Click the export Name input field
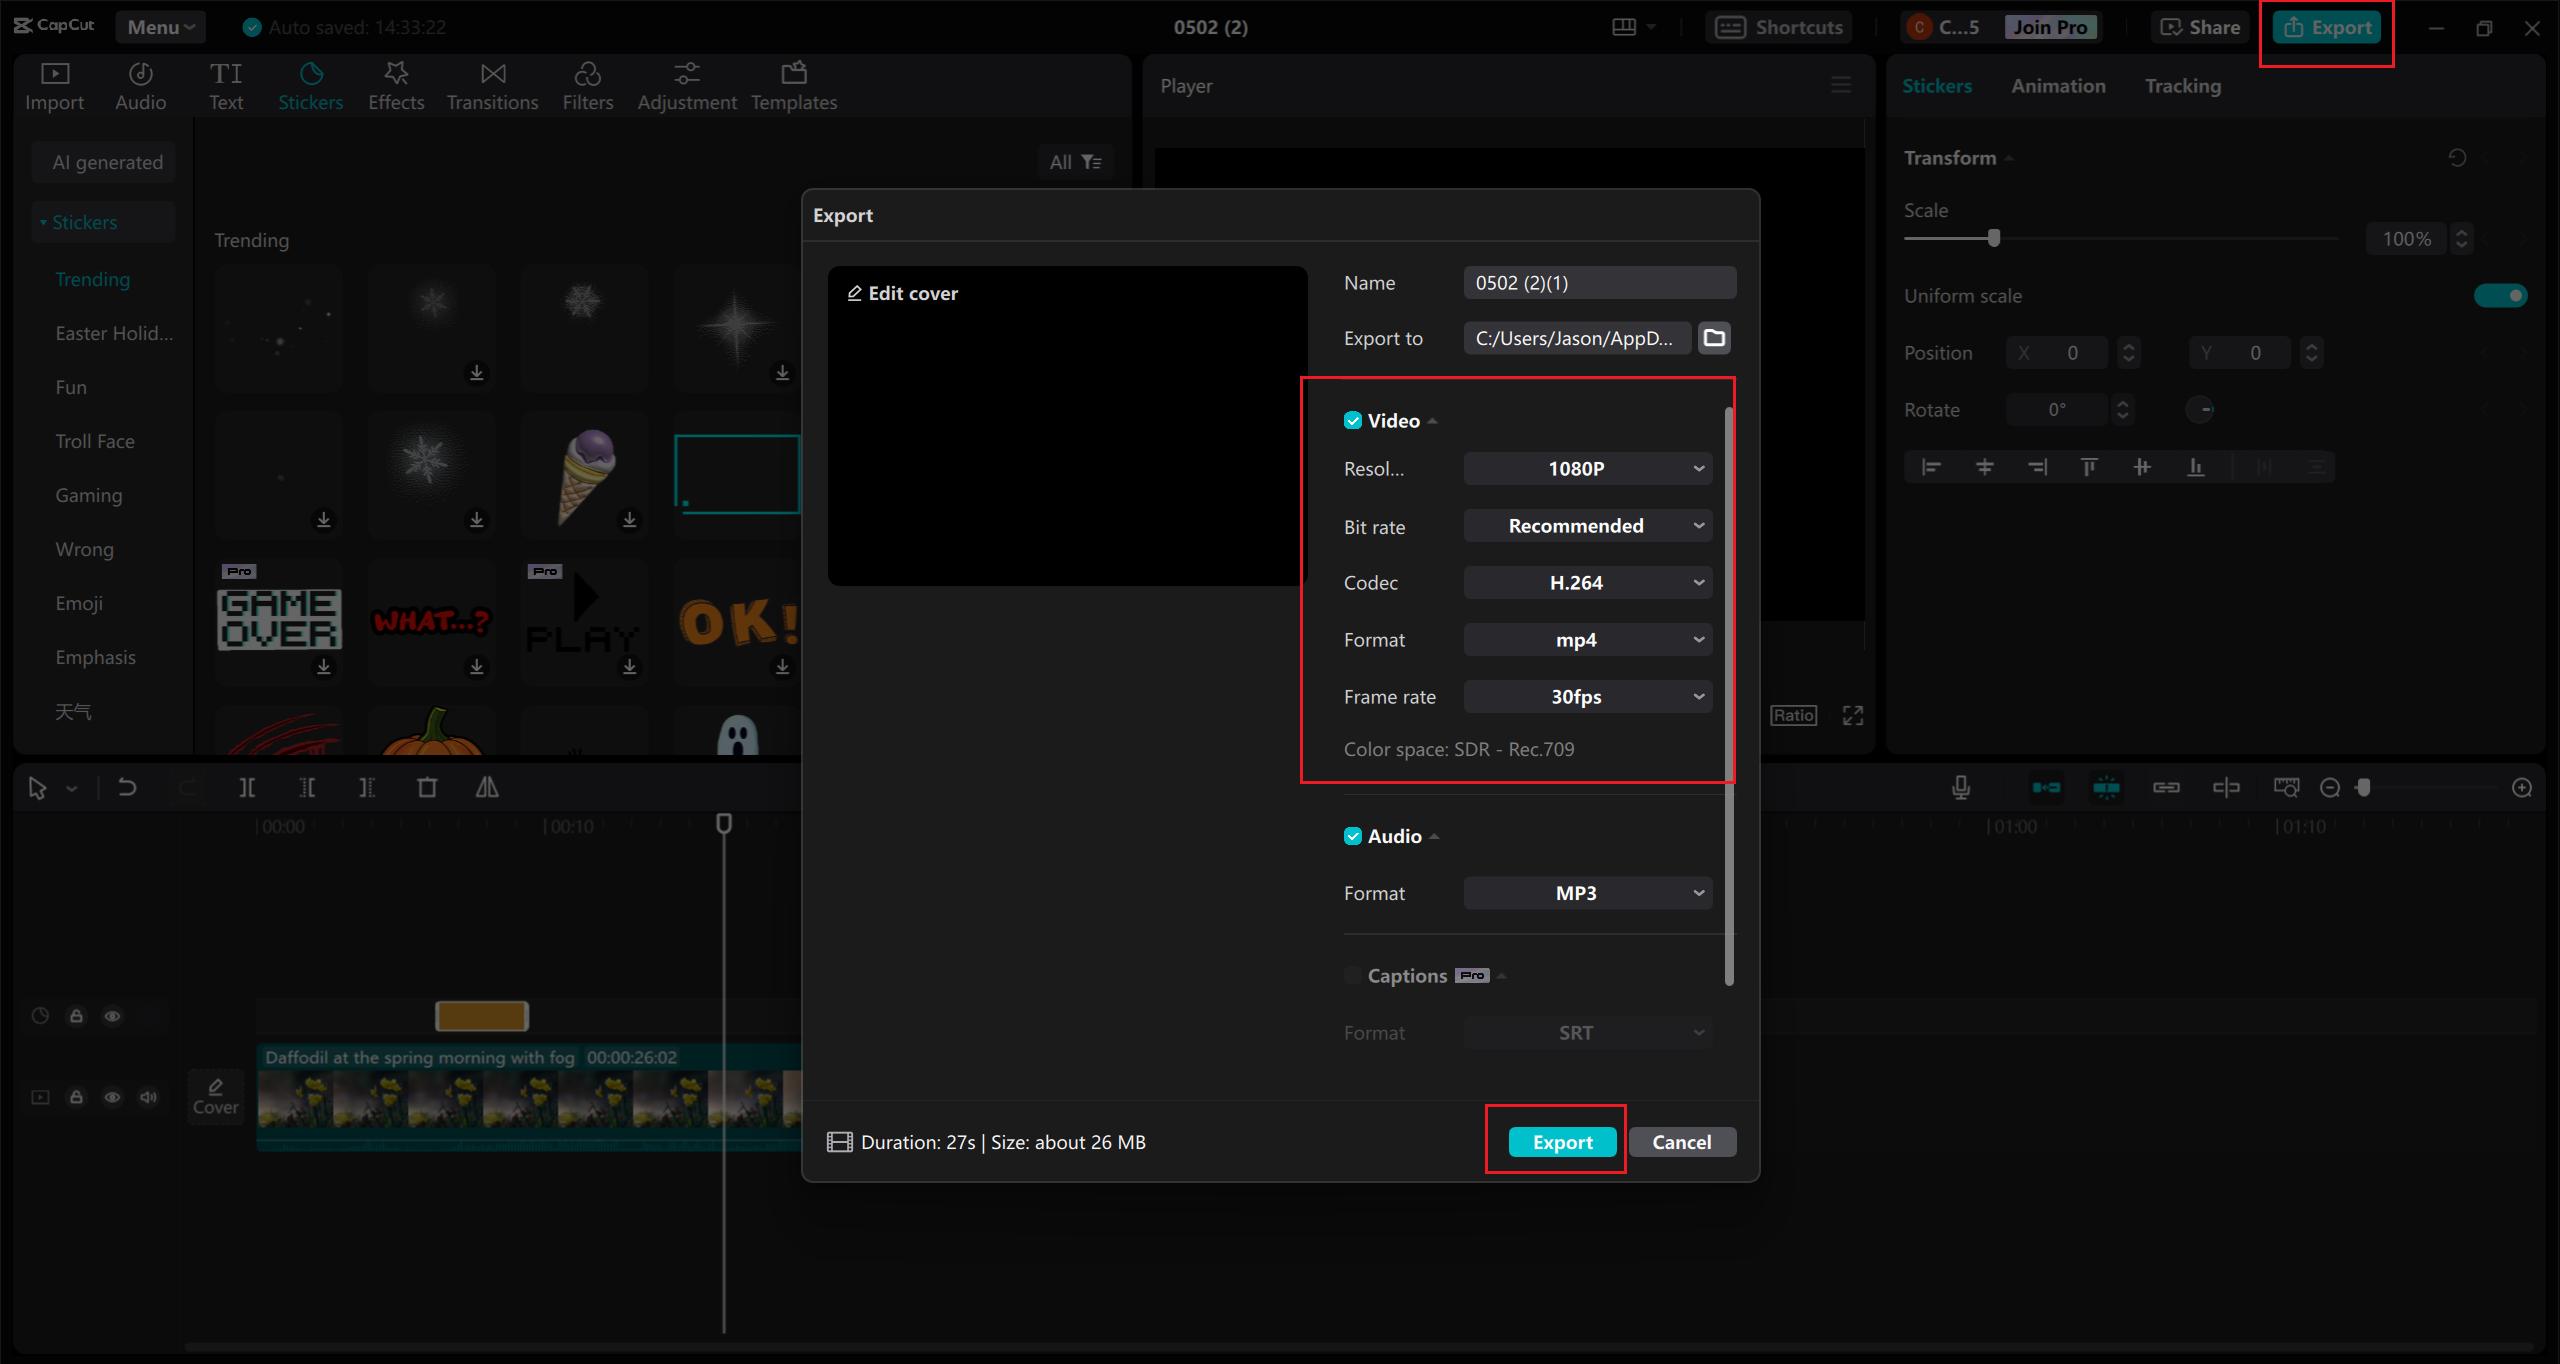The image size is (2560, 1364). (1598, 282)
